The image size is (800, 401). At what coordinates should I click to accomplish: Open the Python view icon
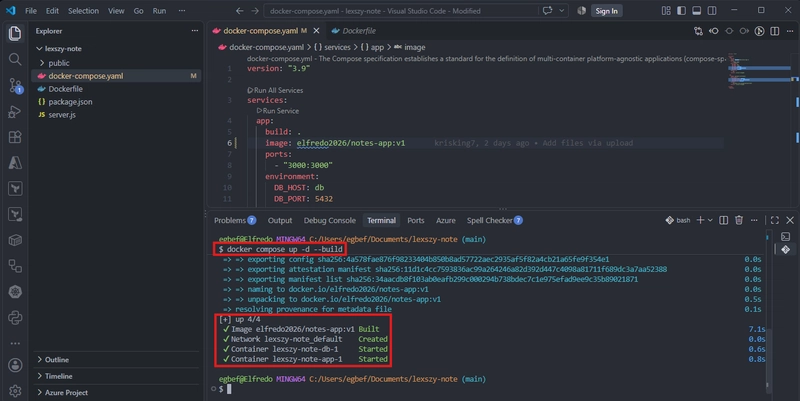tap(15, 318)
